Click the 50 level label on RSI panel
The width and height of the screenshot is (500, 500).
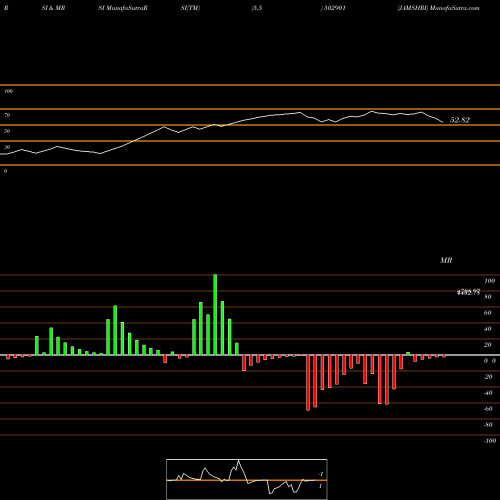coord(7,131)
